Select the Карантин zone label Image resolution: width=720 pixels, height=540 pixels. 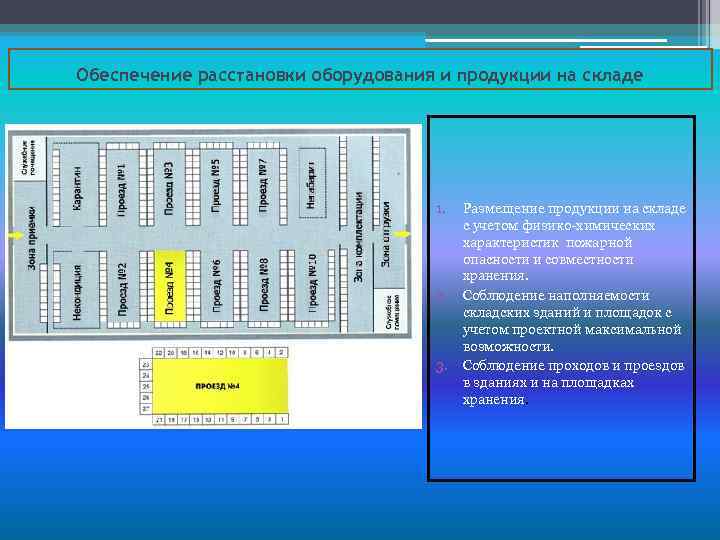(78, 189)
